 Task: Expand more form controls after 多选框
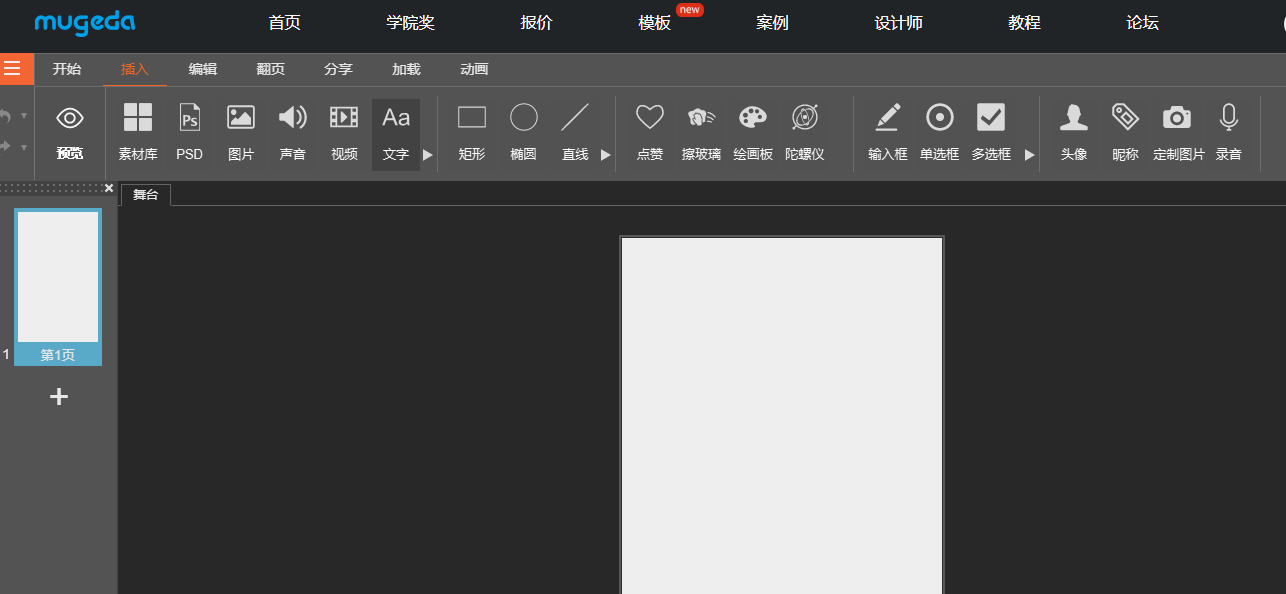[1030, 155]
